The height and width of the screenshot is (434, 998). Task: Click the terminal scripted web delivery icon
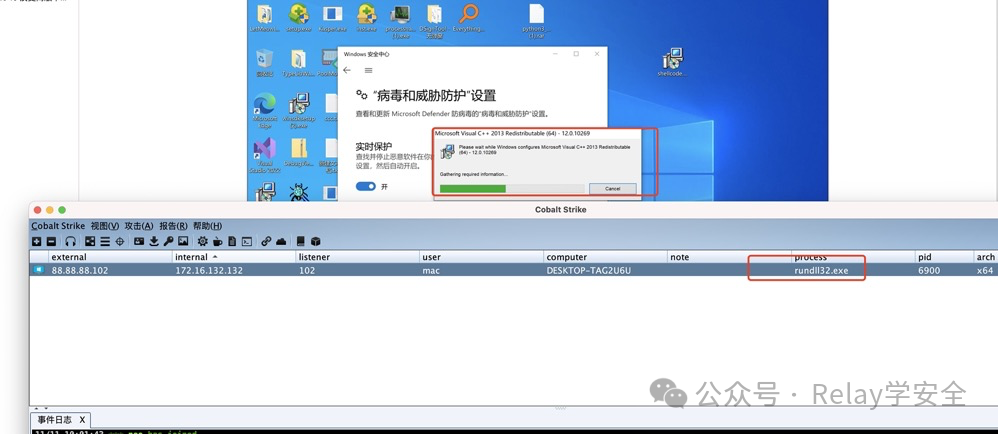click(x=247, y=241)
